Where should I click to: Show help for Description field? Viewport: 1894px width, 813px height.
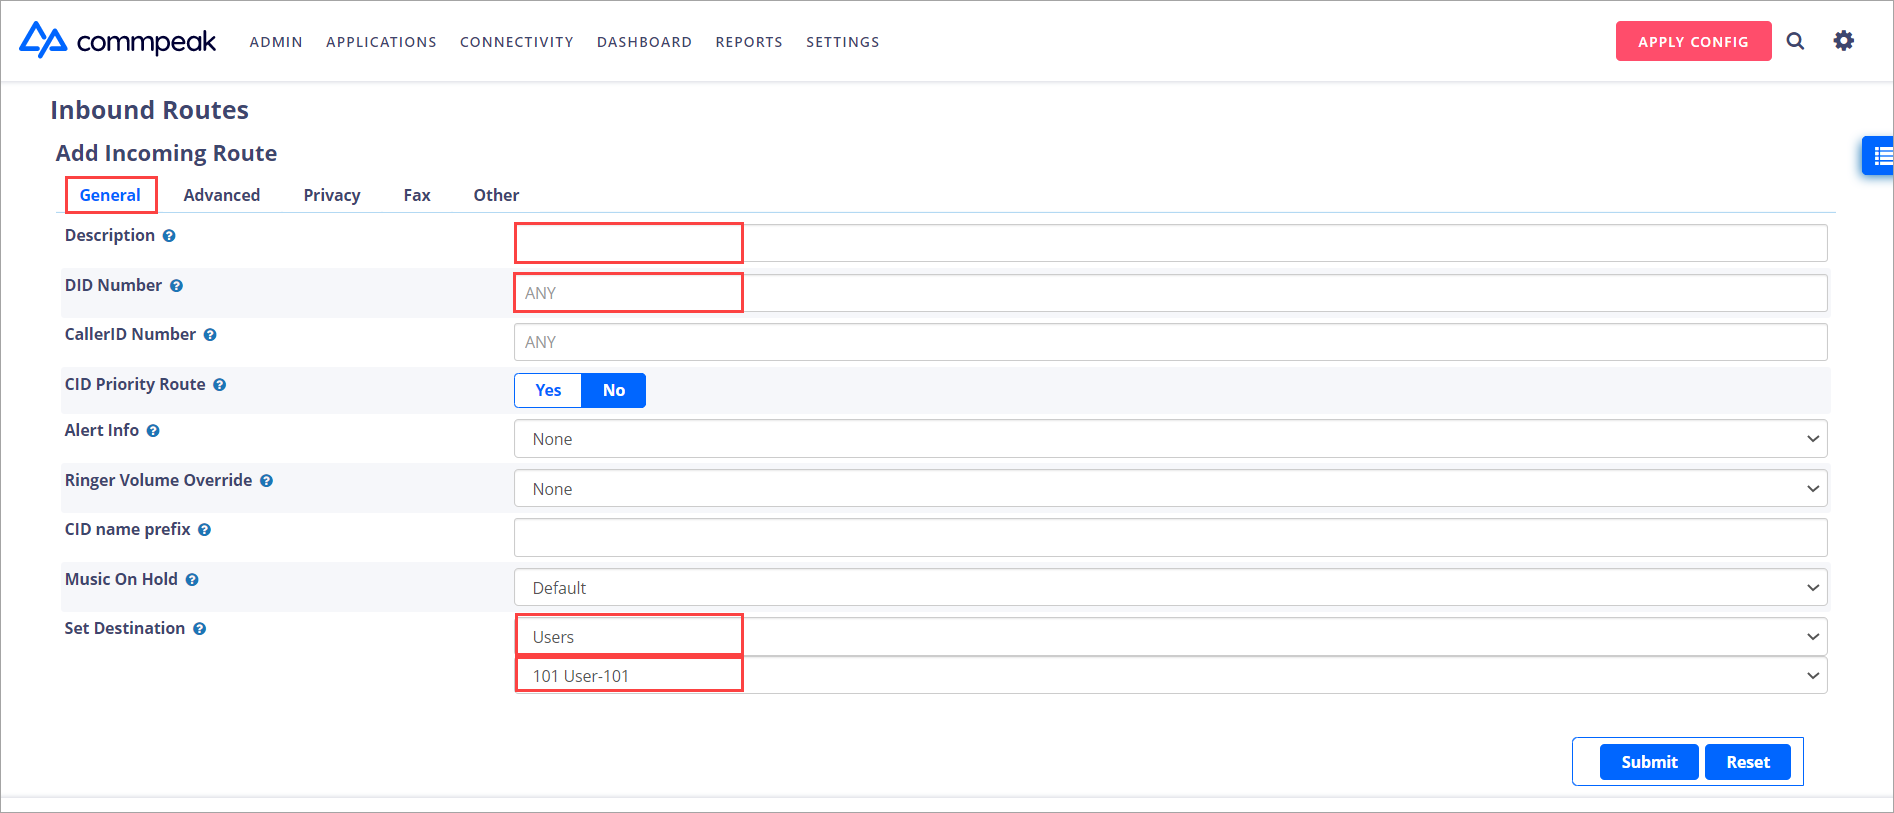pos(169,236)
